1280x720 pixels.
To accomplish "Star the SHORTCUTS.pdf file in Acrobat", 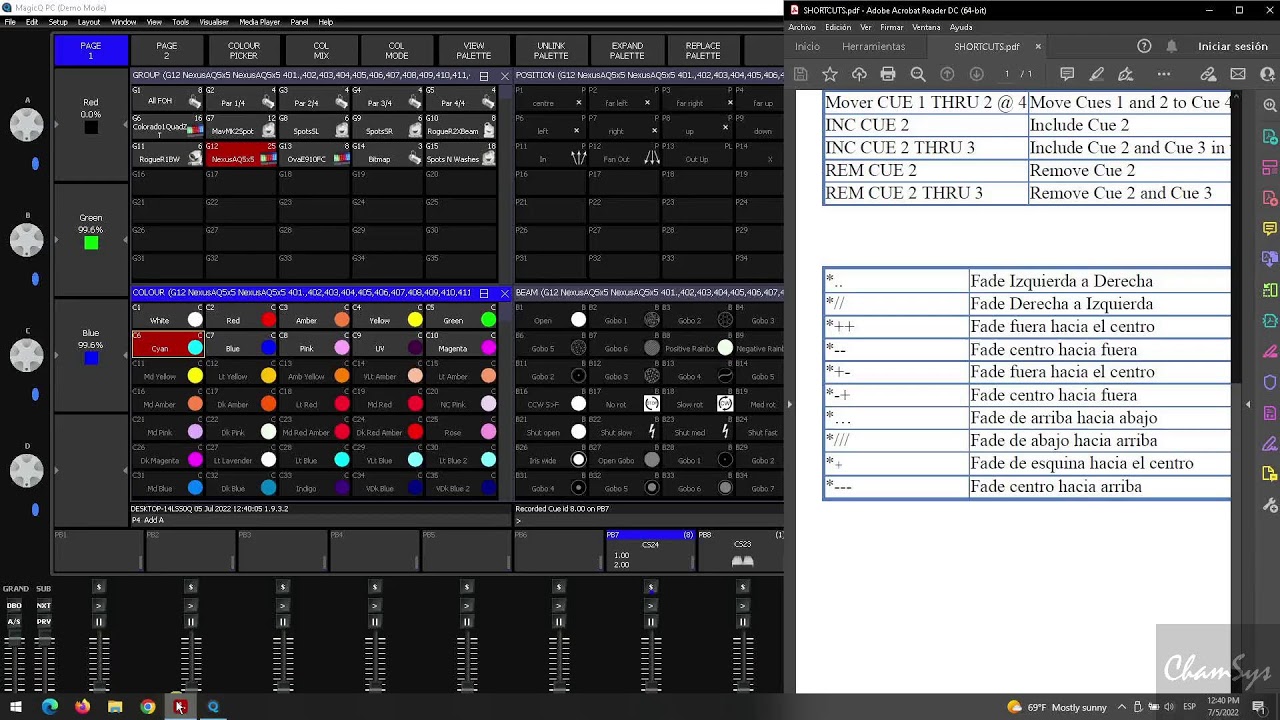I will tap(830, 74).
